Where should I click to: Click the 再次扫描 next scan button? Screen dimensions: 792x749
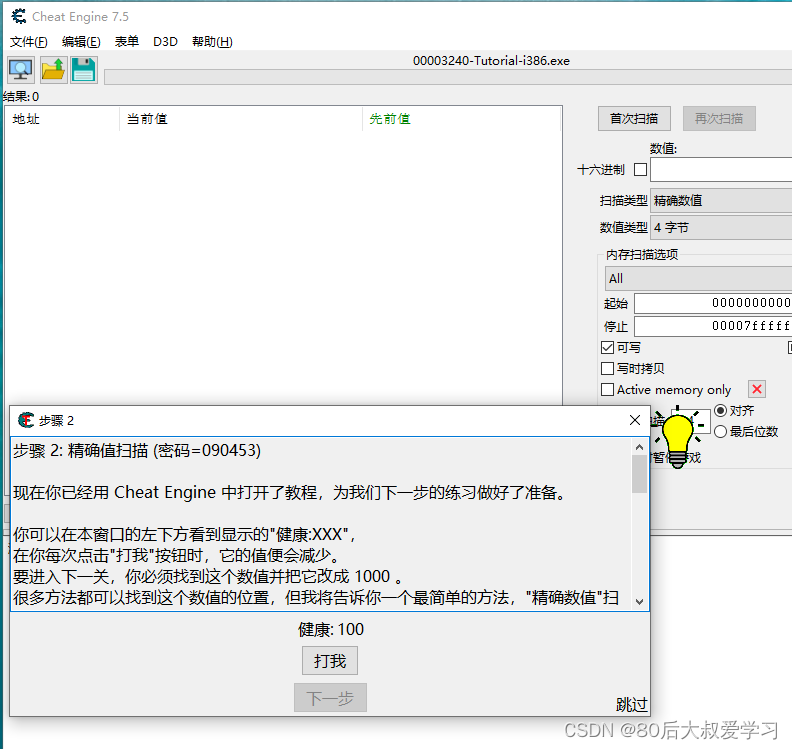(719, 119)
